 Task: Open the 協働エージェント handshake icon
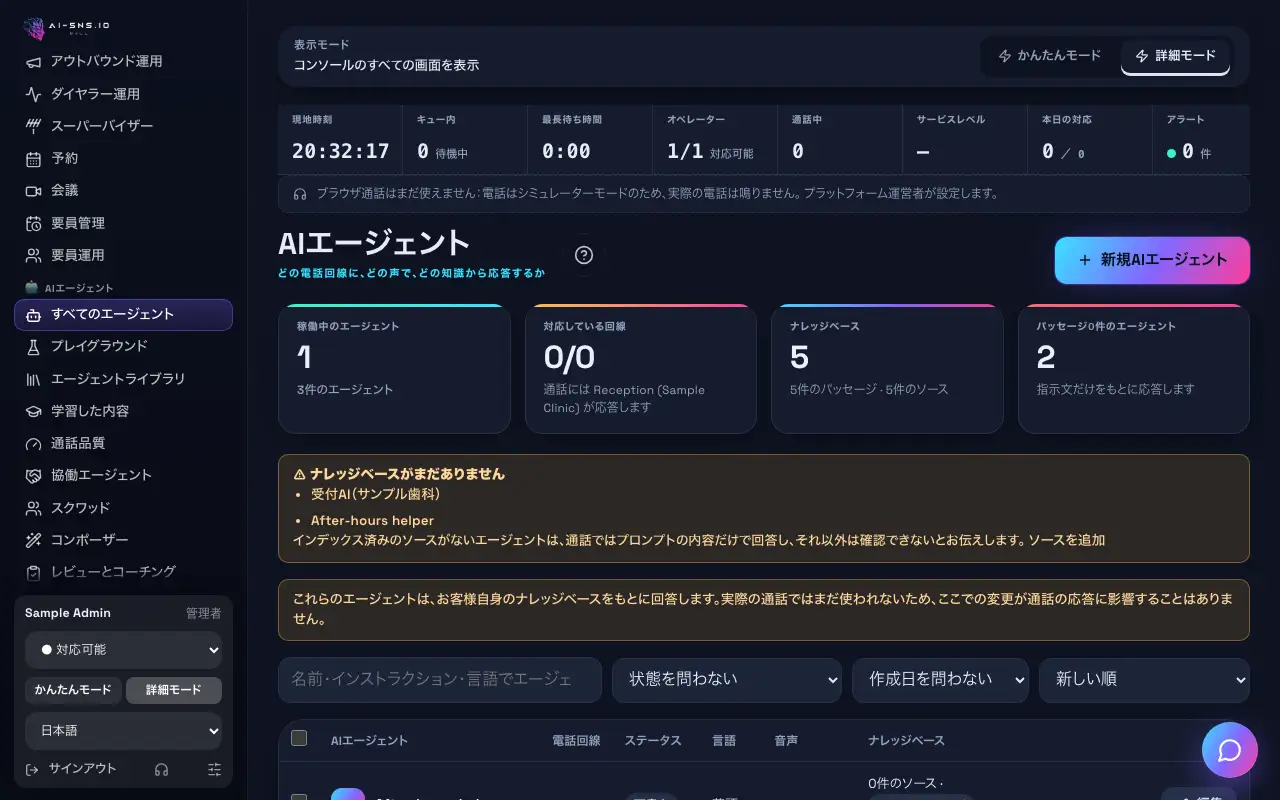point(33,475)
